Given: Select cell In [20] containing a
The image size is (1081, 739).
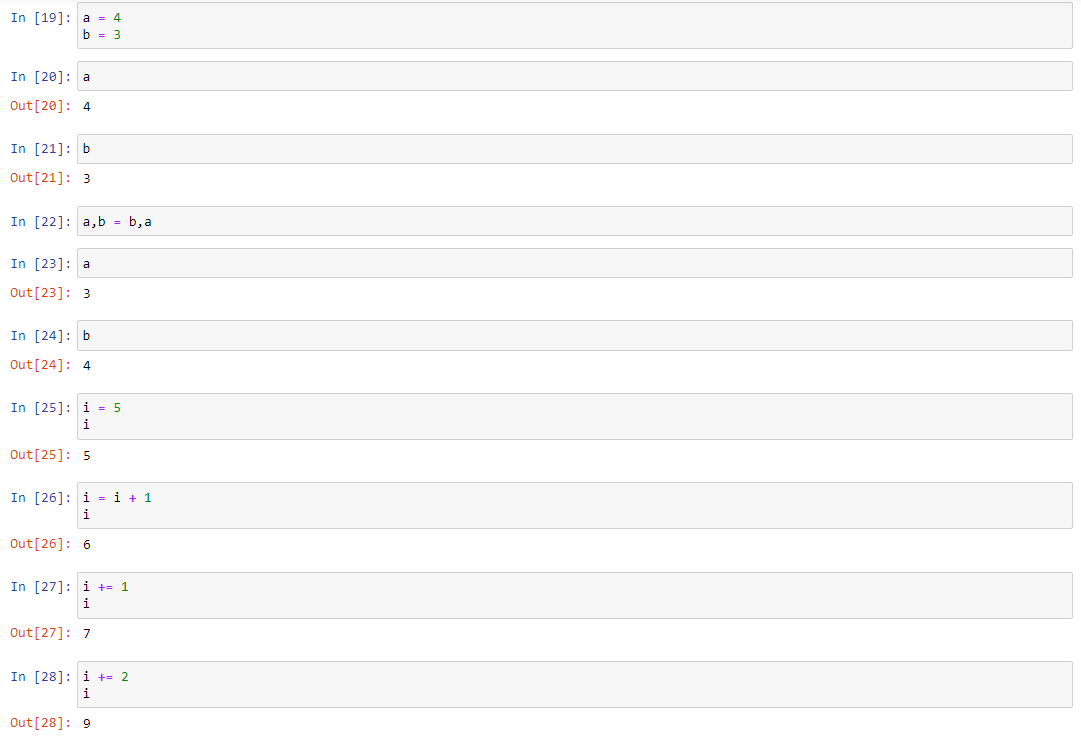Looking at the screenshot, I should 574,76.
